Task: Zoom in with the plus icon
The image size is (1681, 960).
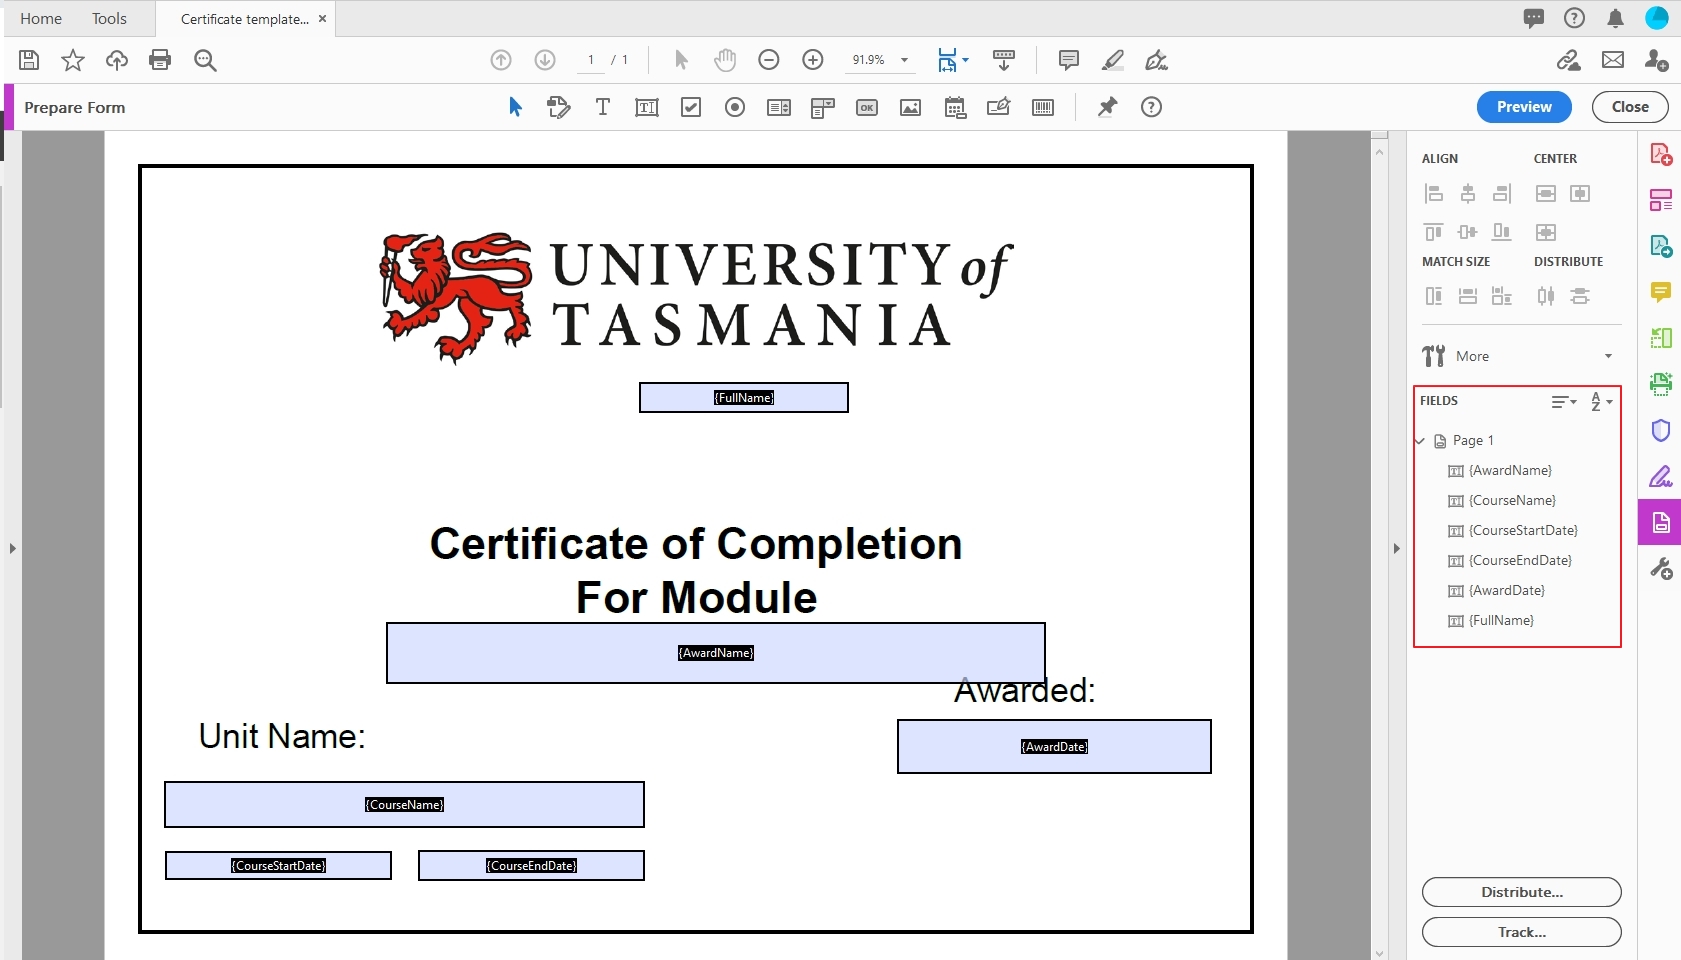Action: (x=813, y=60)
